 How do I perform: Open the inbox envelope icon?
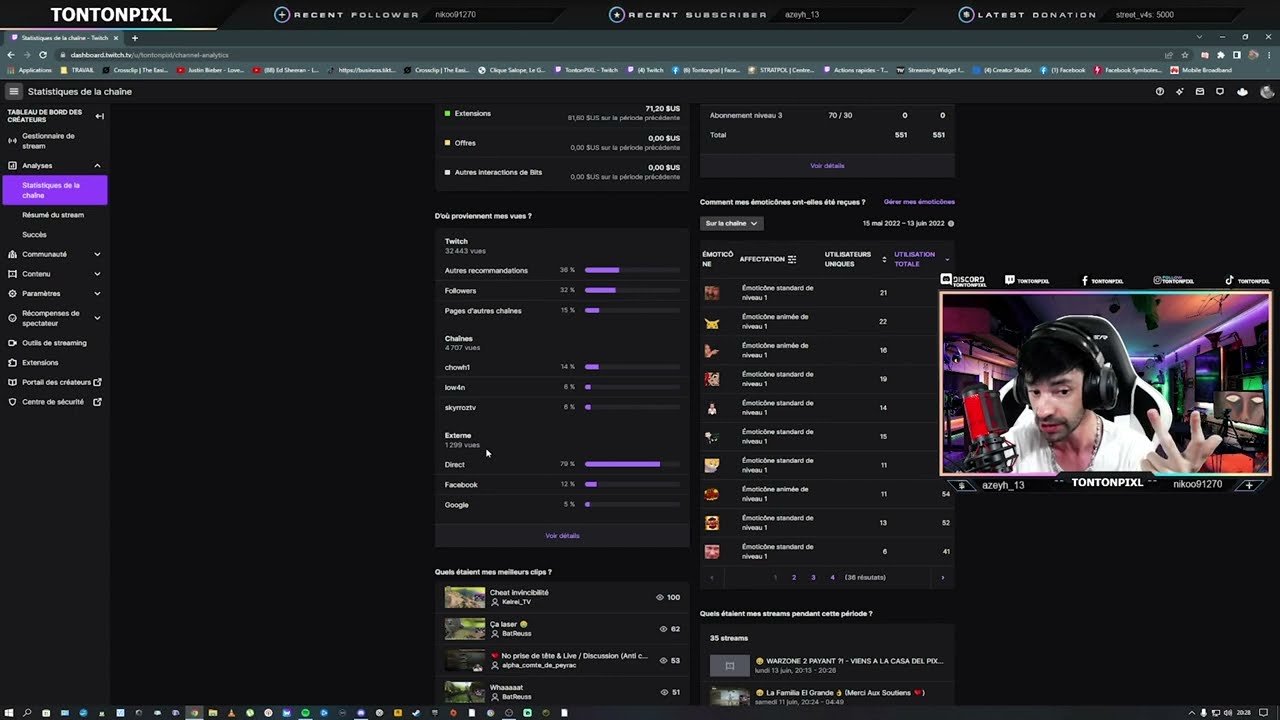click(x=1200, y=91)
